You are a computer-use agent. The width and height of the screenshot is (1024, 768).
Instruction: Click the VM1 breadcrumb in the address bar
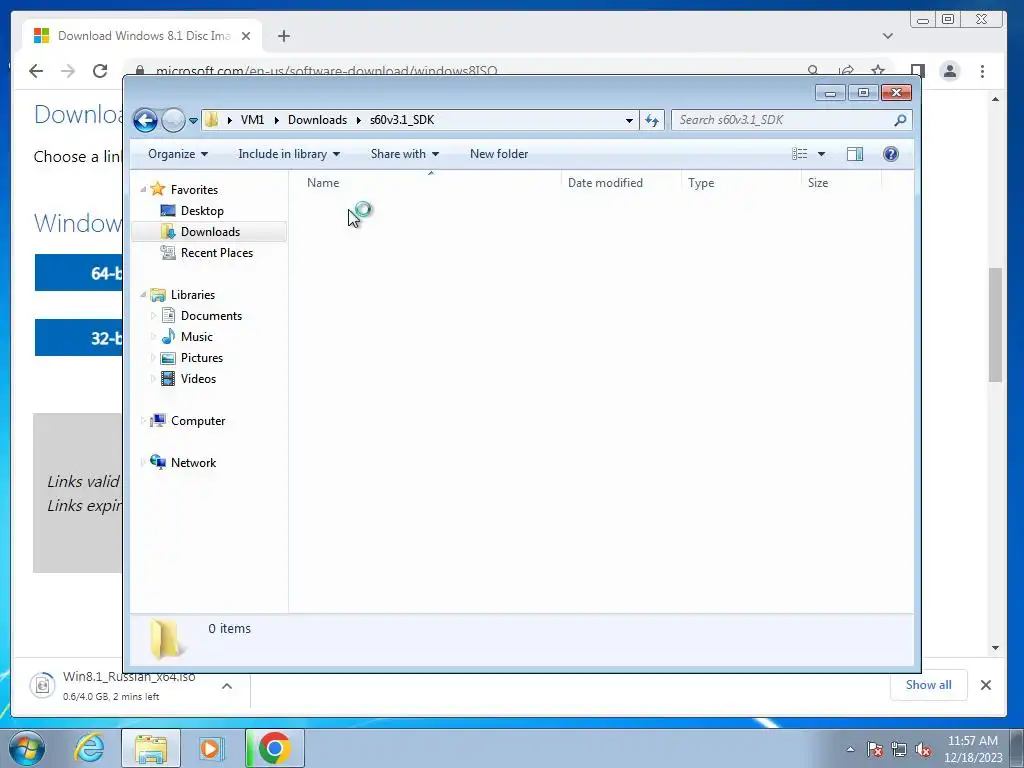click(252, 120)
